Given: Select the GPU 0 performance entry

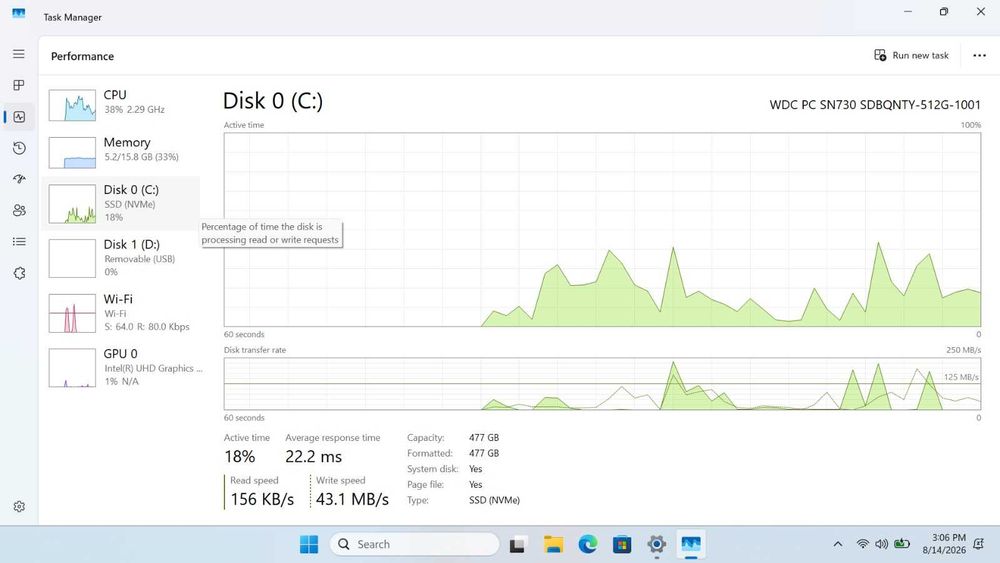Looking at the screenshot, I should click(x=123, y=367).
